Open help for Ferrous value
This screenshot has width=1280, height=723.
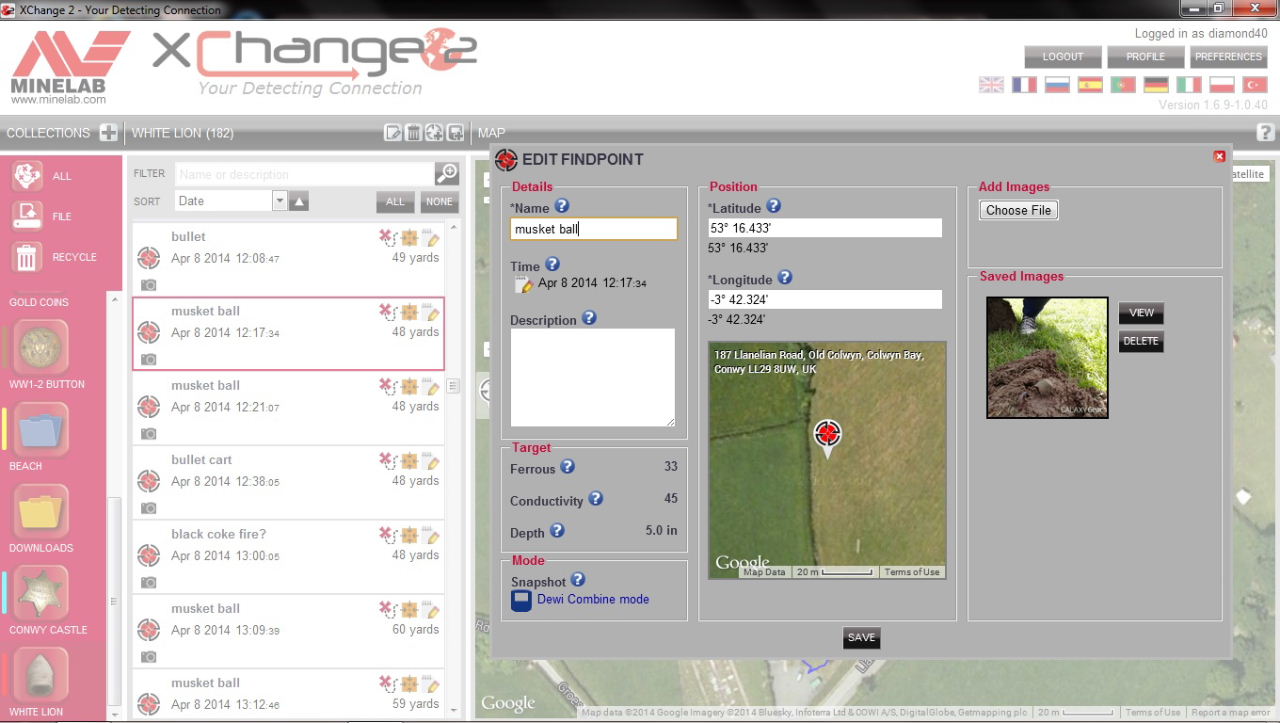[x=567, y=466]
